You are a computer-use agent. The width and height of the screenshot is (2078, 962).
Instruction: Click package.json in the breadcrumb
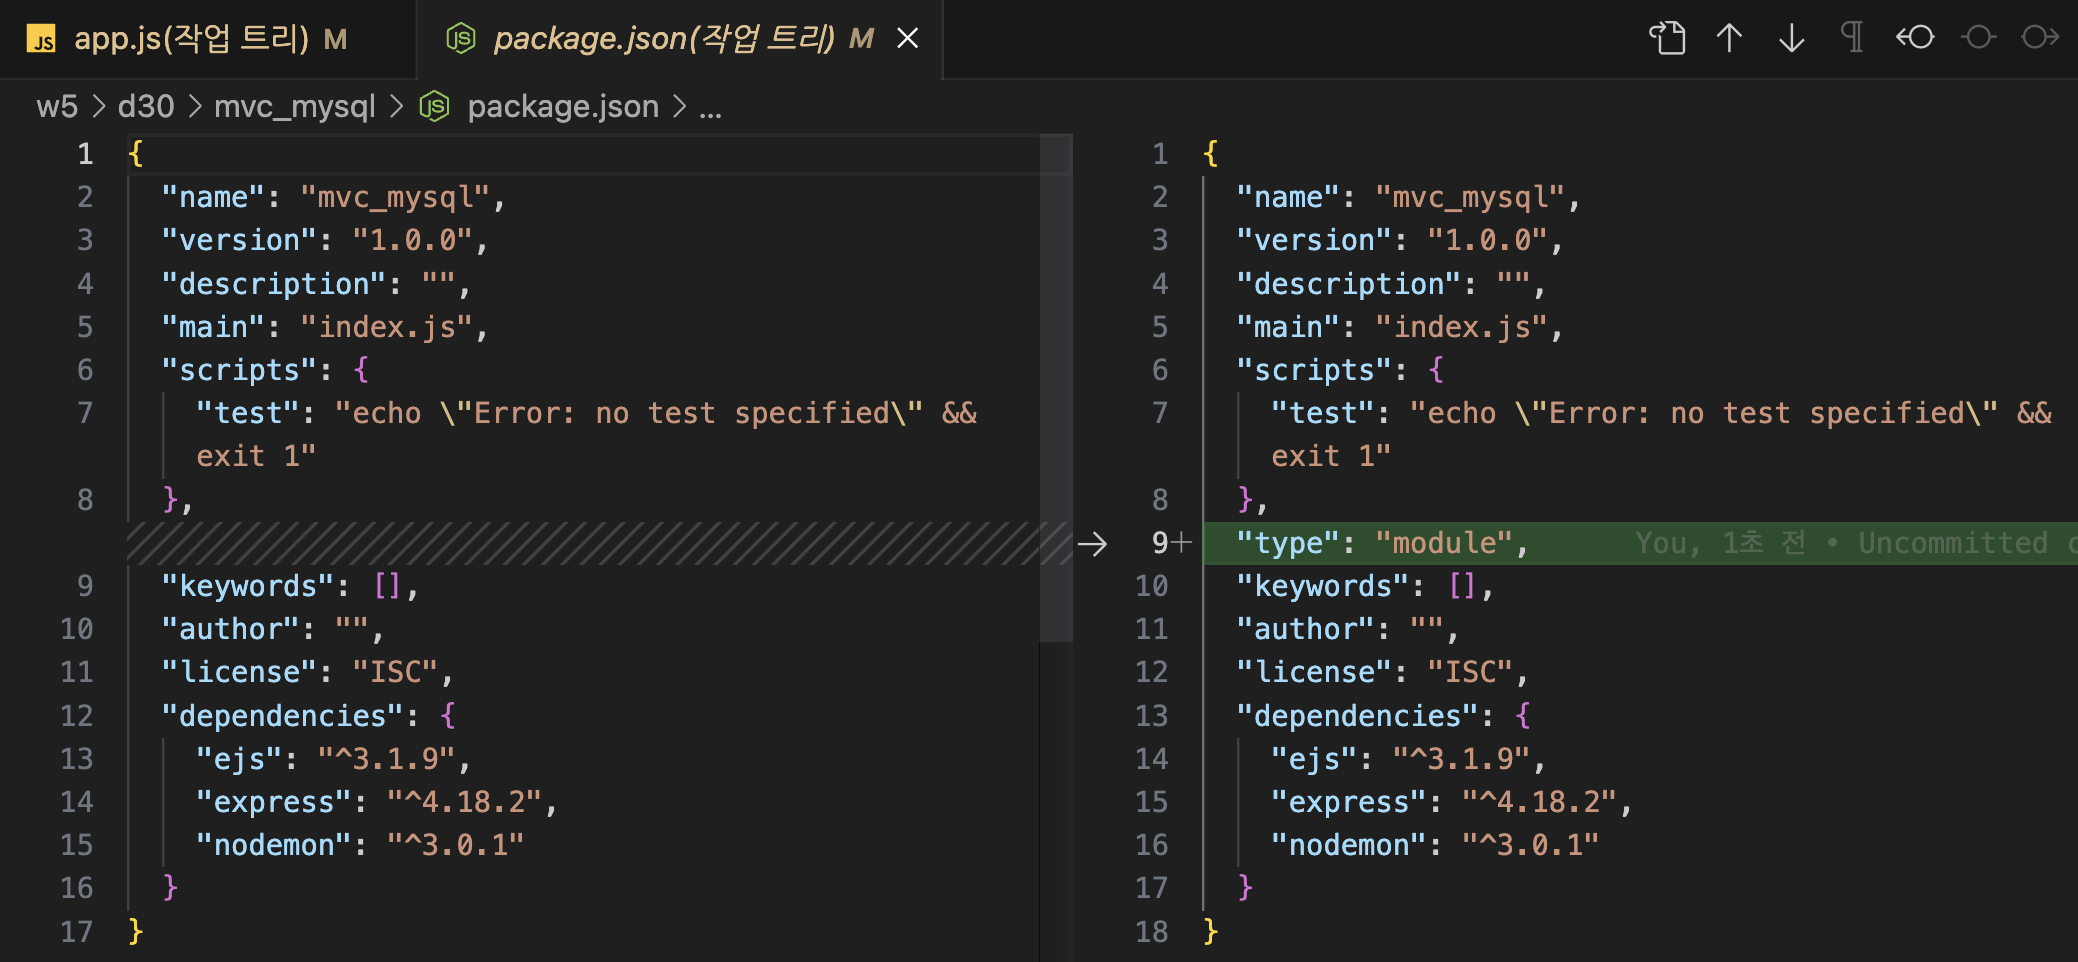pos(563,106)
